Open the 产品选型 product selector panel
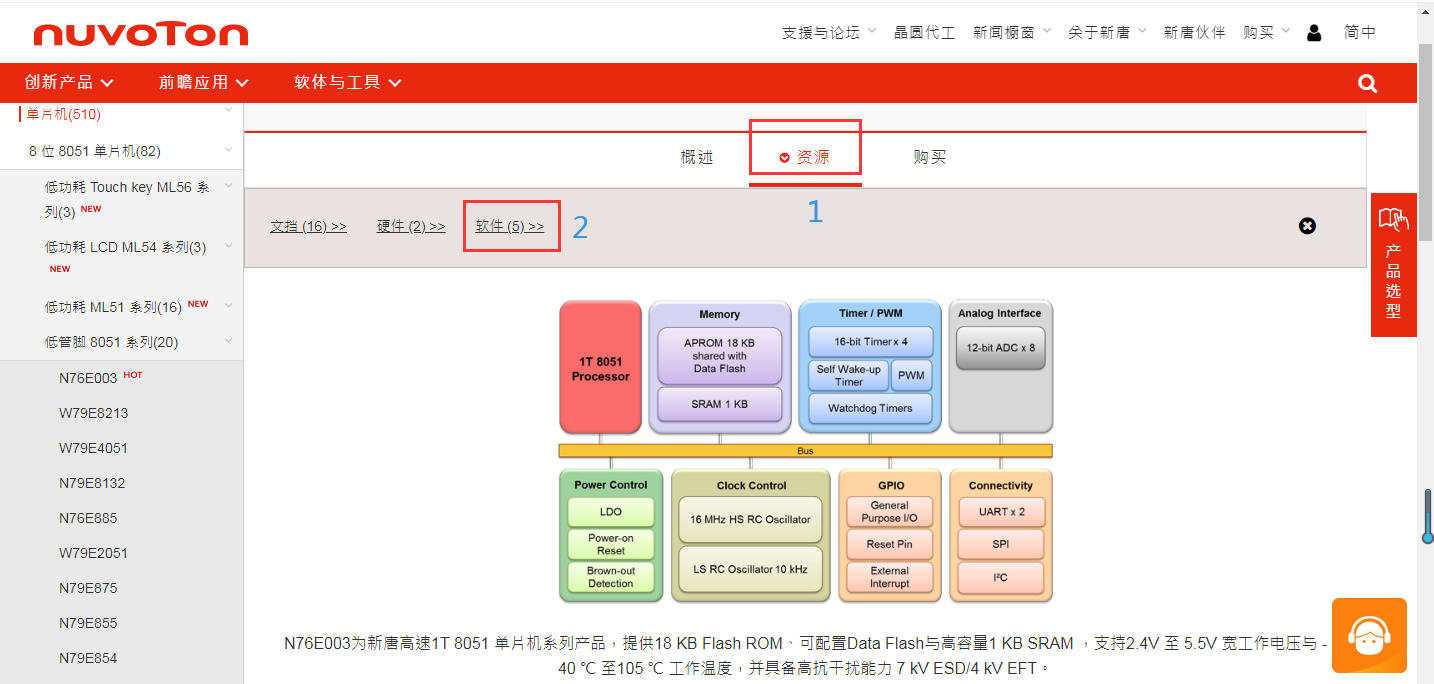This screenshot has height=684, width=1434. [1393, 265]
